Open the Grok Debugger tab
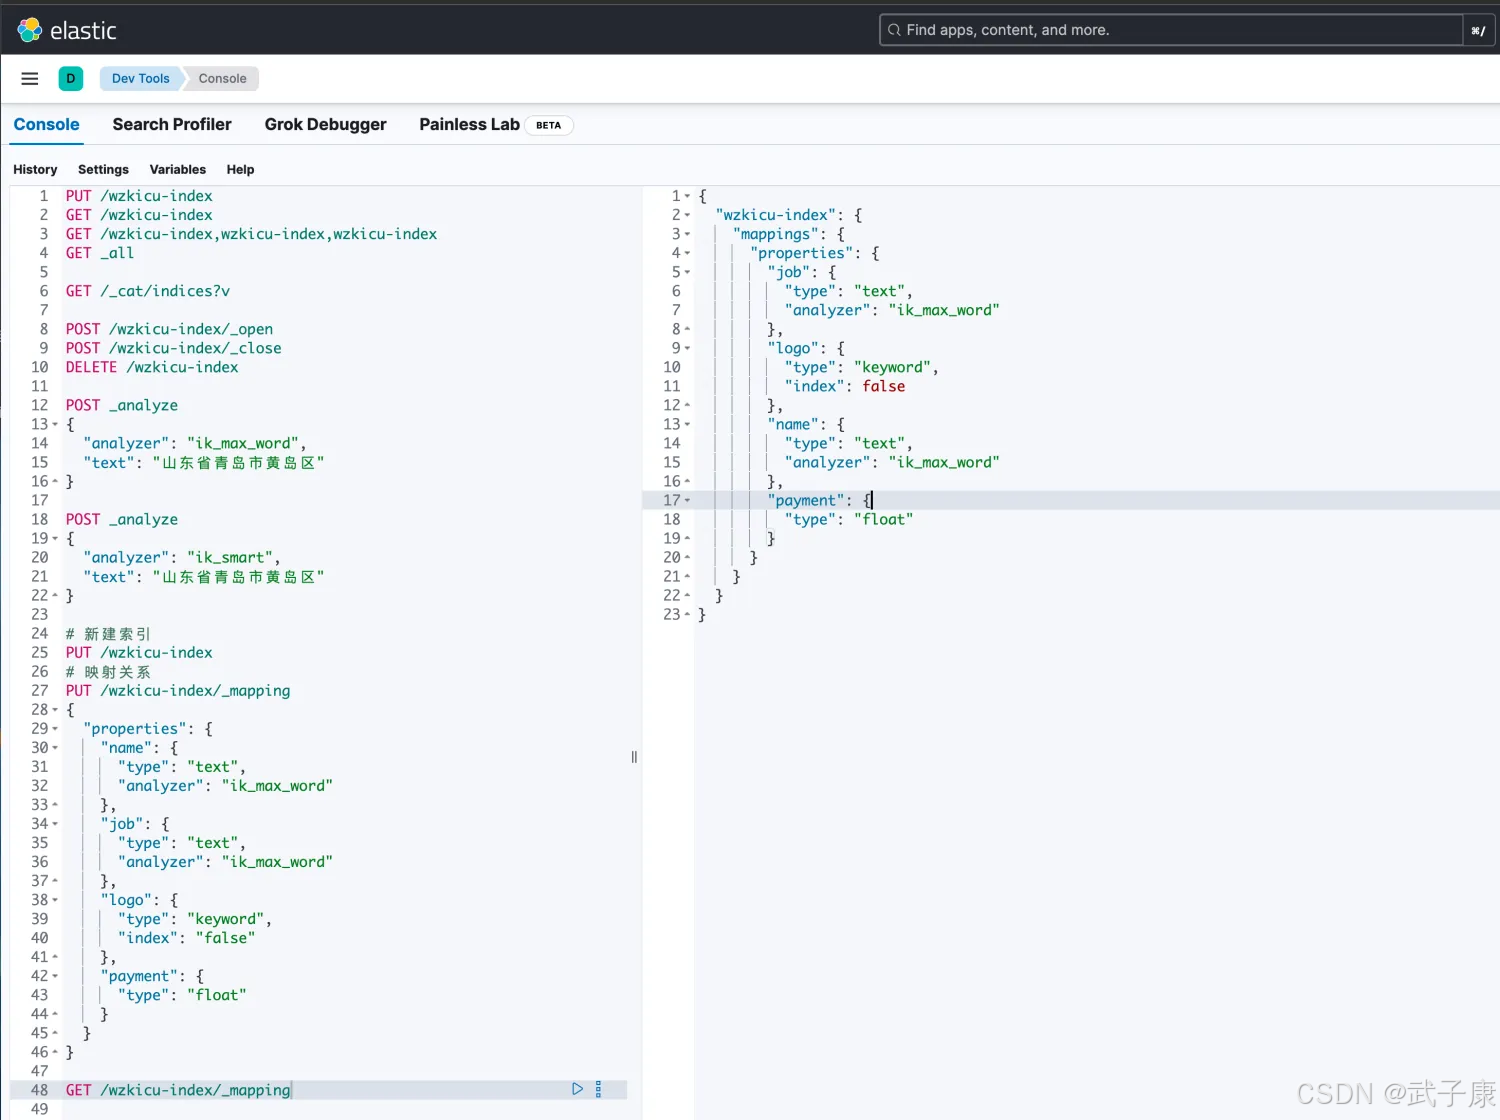1500x1120 pixels. (x=325, y=125)
